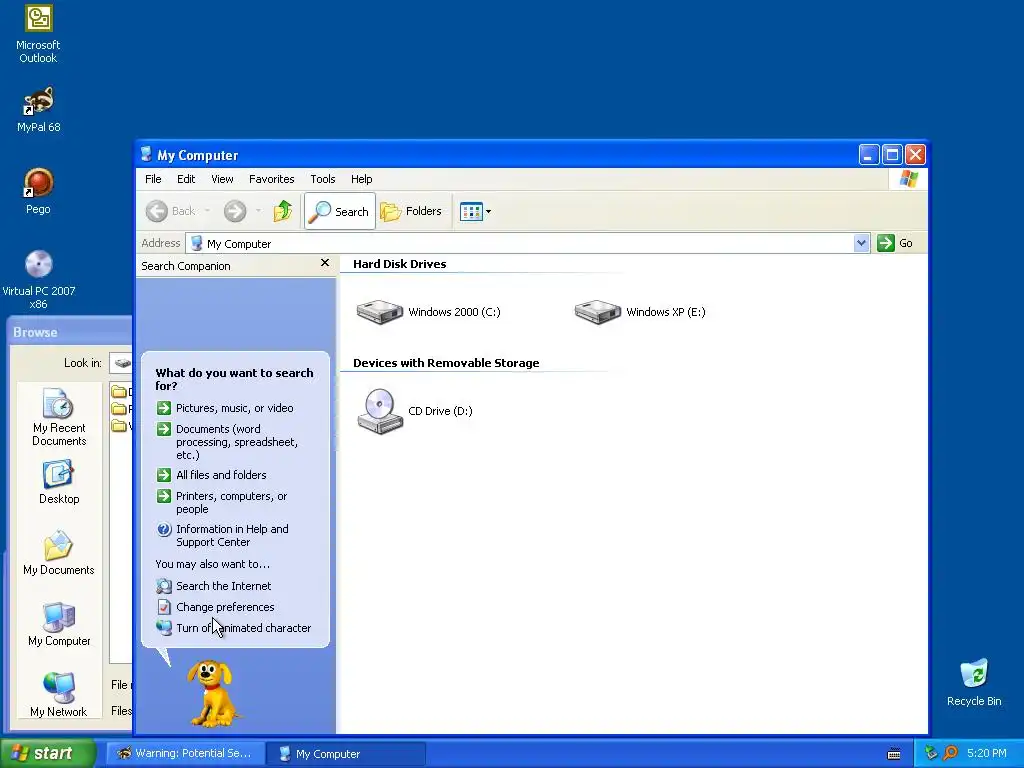Click the Go button
1024x768 pixels.
[895, 243]
